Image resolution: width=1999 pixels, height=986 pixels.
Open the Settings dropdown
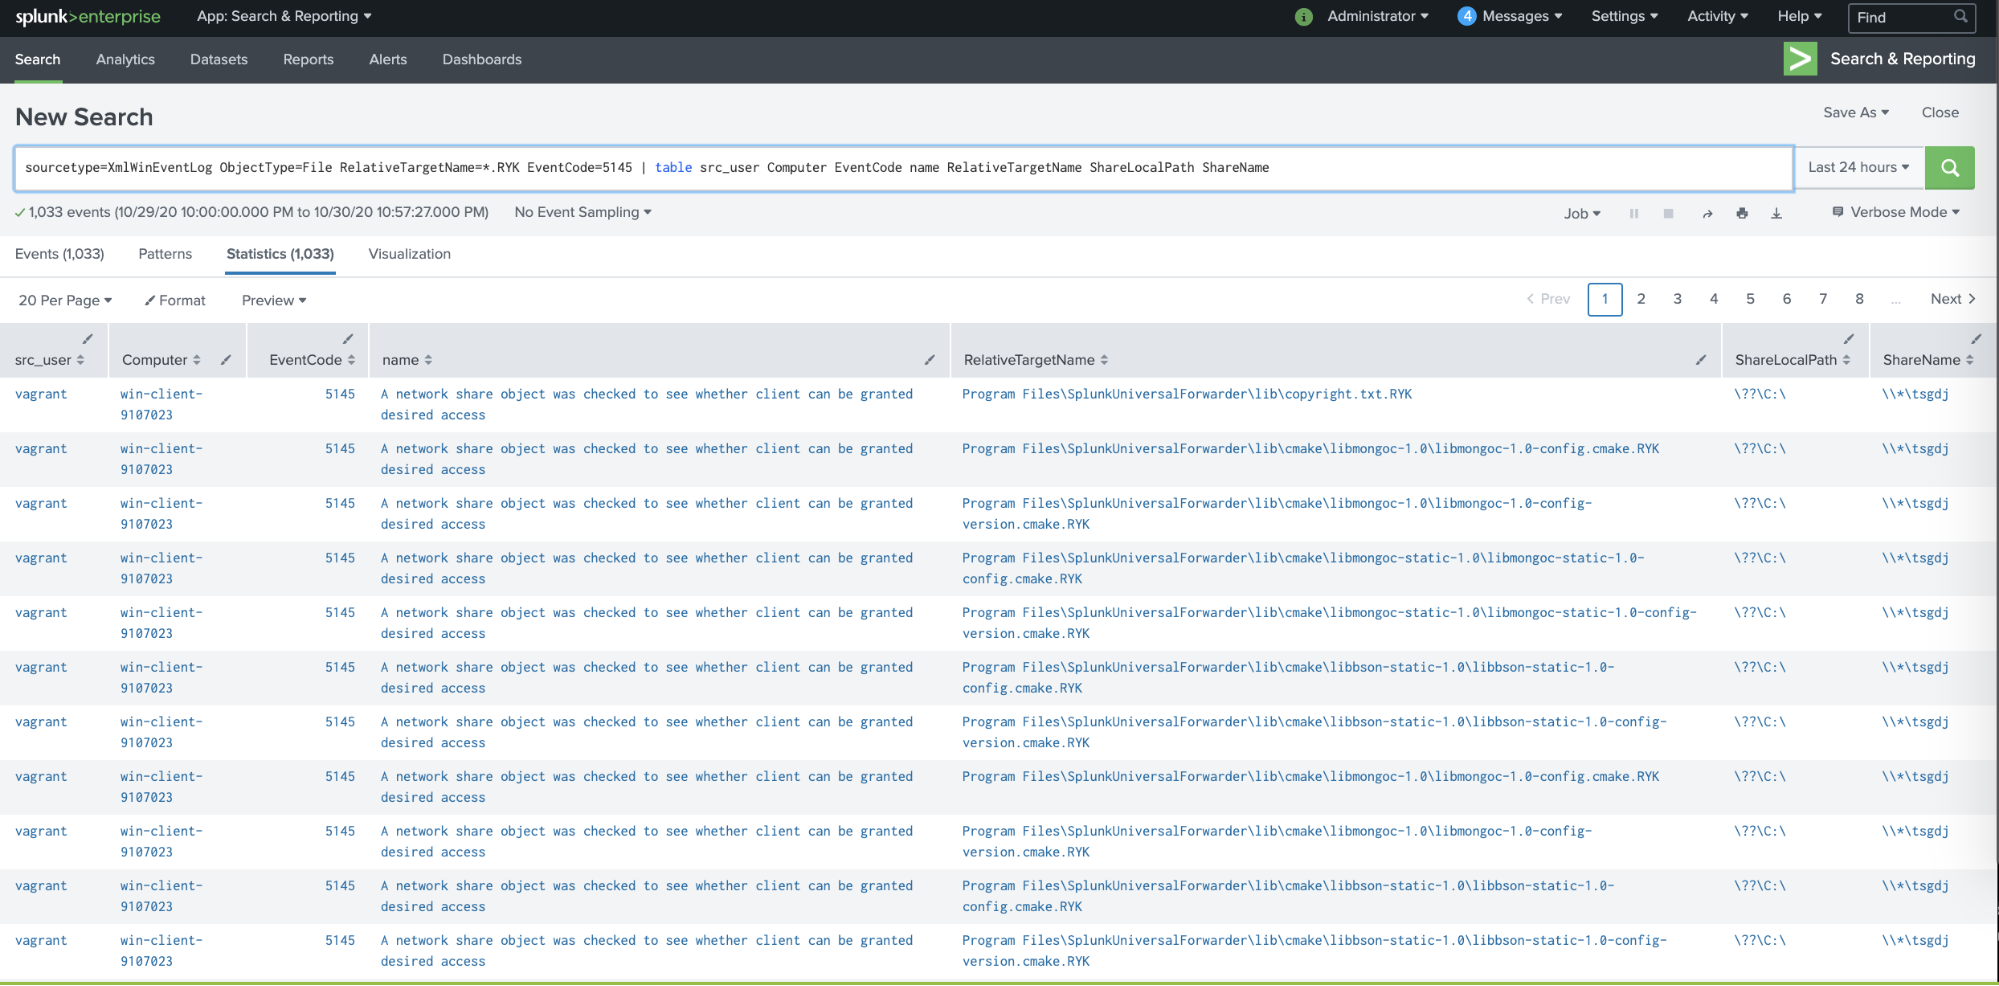click(x=1625, y=16)
